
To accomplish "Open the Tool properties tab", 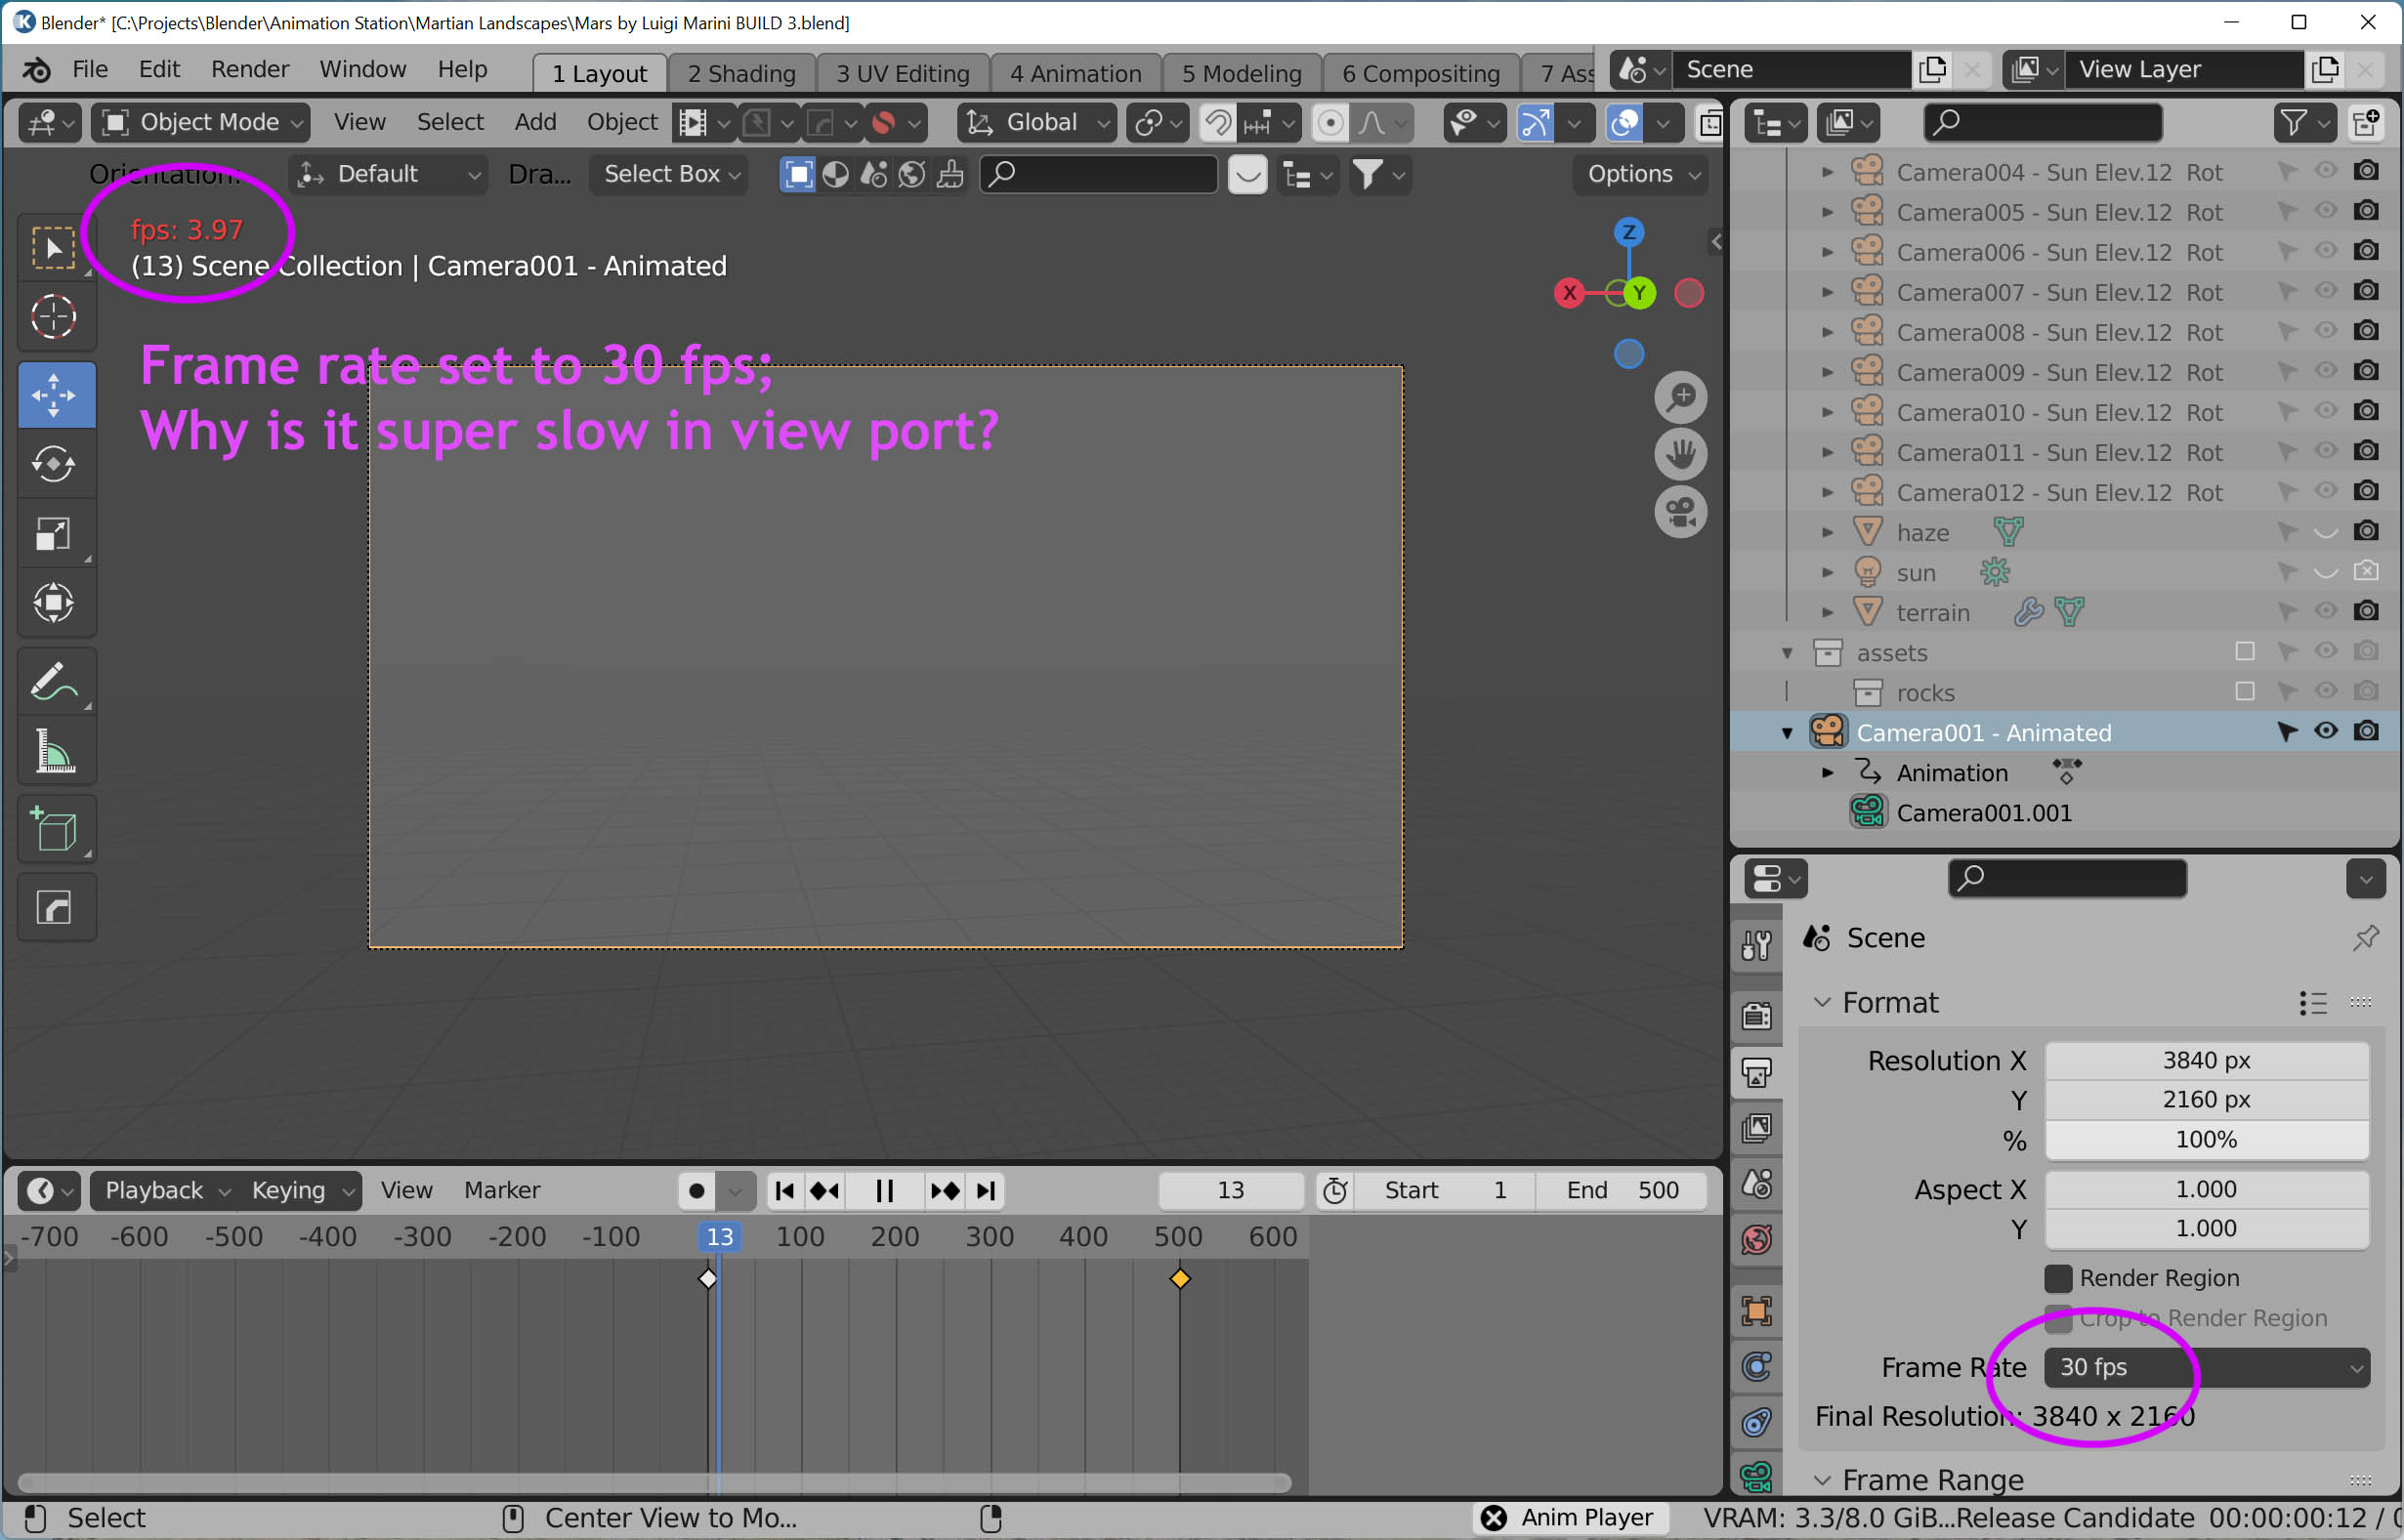I will click(x=1757, y=945).
